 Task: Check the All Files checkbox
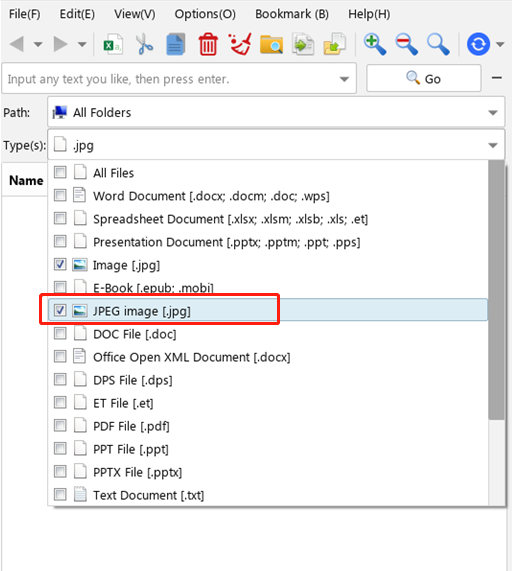pos(60,172)
